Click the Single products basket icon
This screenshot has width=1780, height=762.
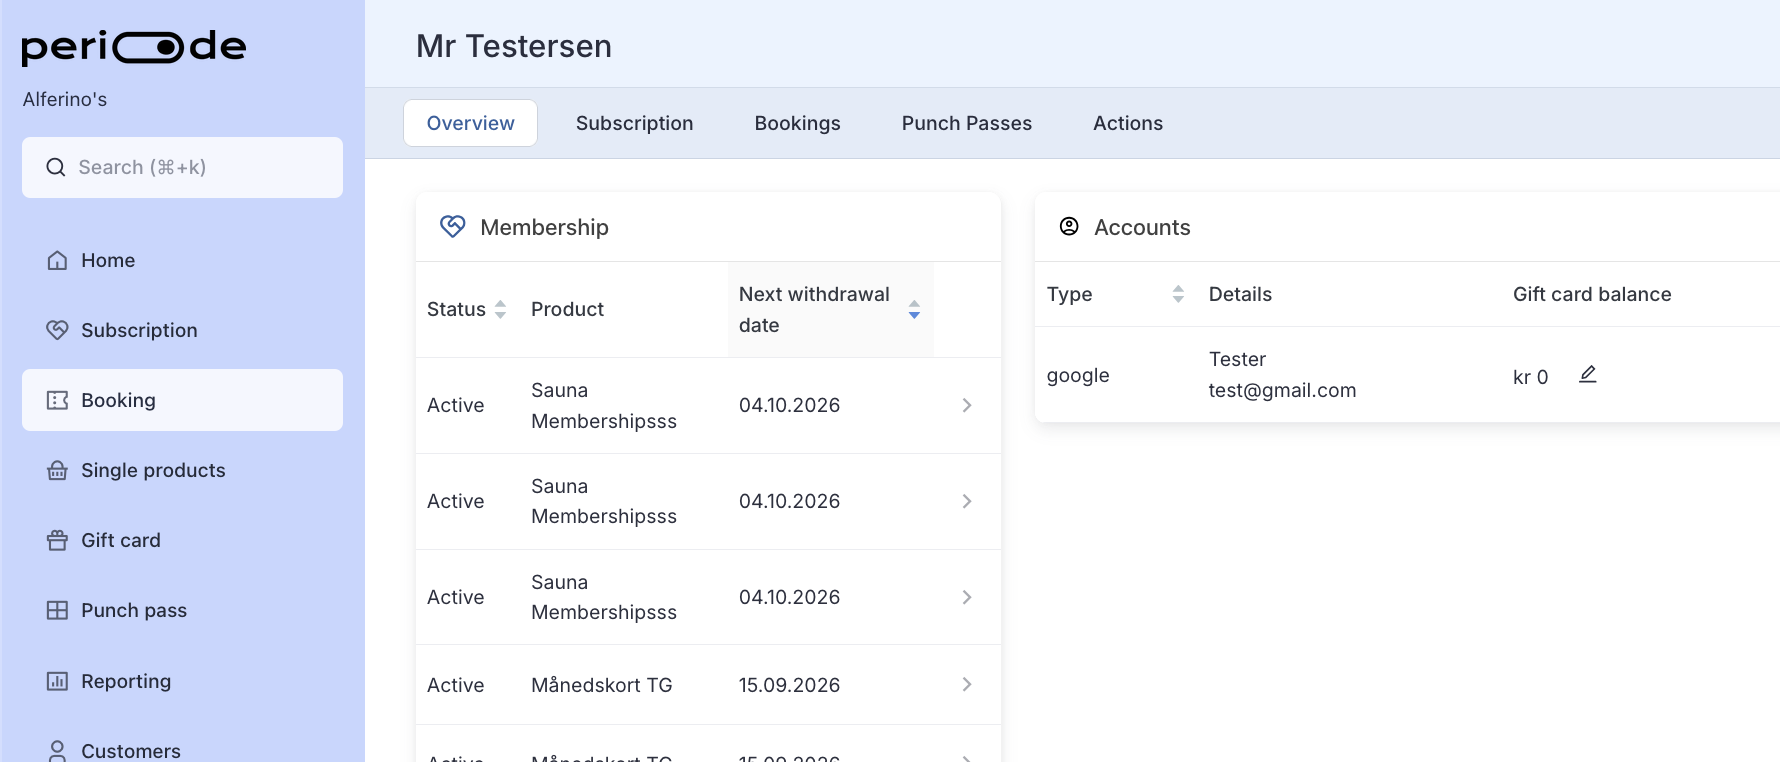pos(57,470)
